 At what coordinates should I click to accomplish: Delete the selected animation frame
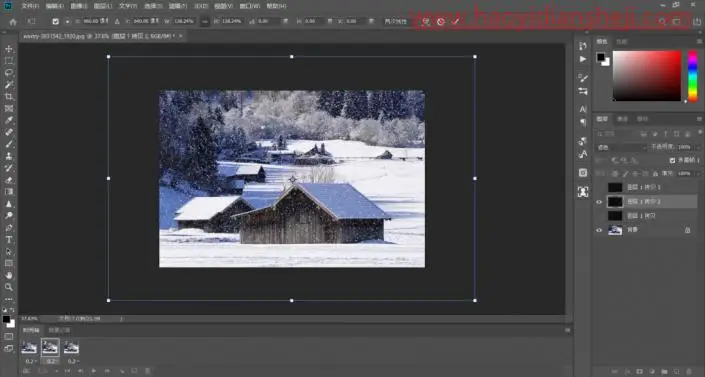point(148,371)
